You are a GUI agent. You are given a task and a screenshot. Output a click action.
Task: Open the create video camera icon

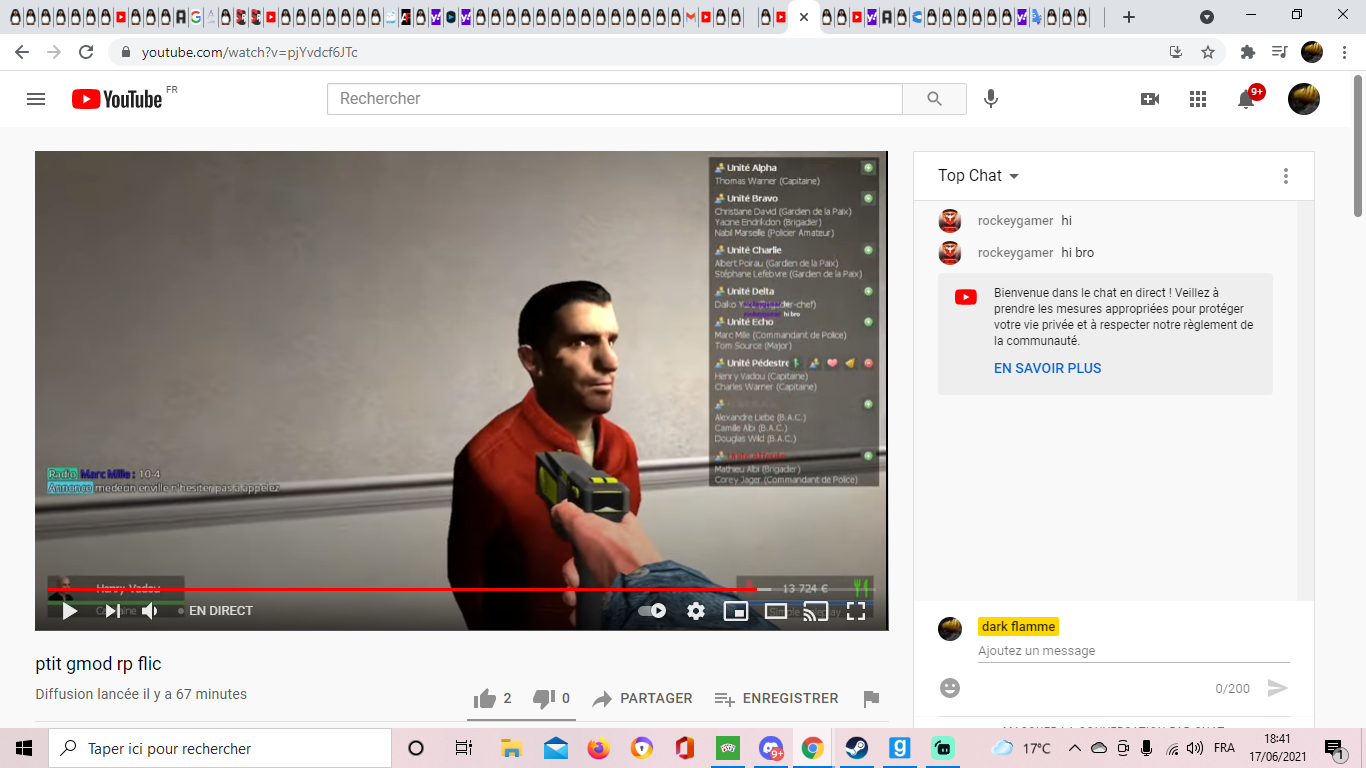tap(1150, 99)
